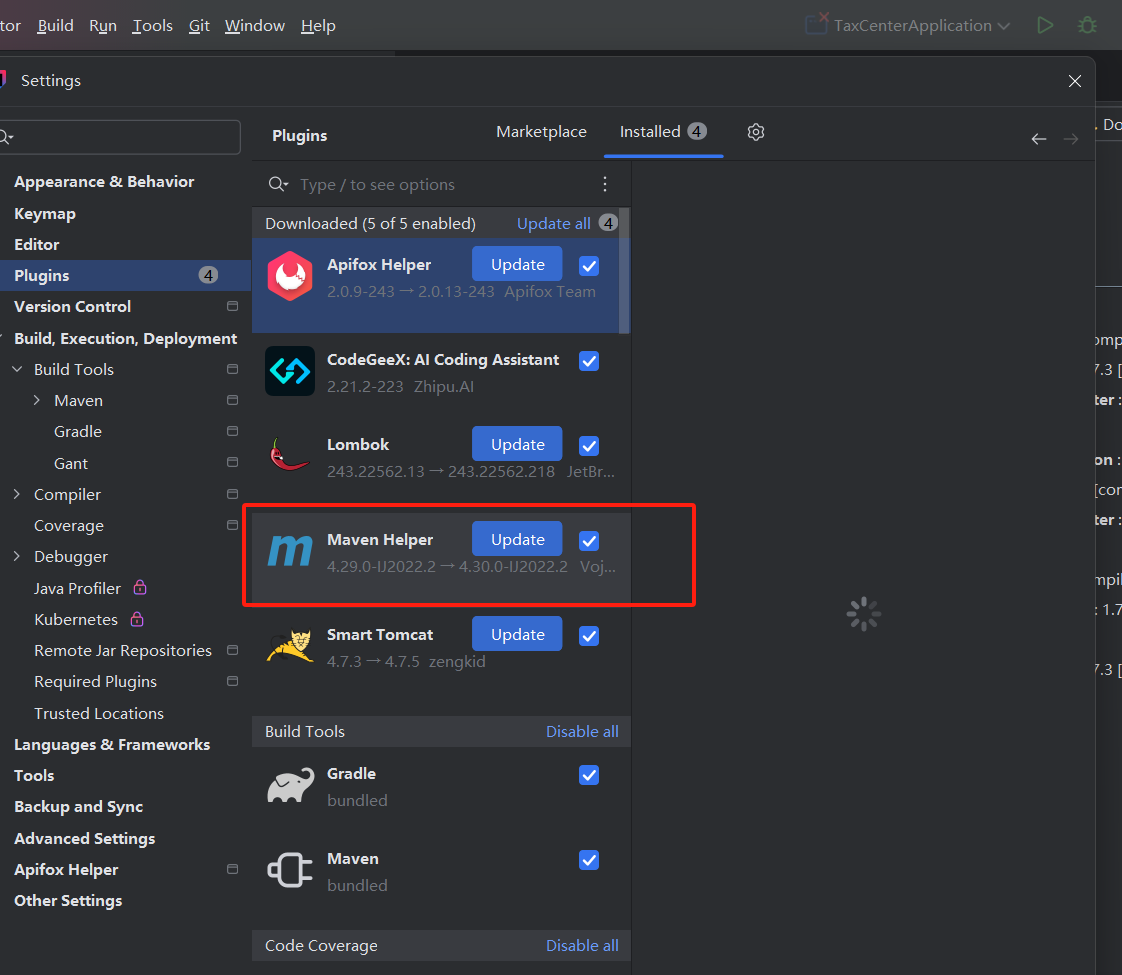Close the Settings dialog
This screenshot has width=1122, height=975.
point(1075,81)
